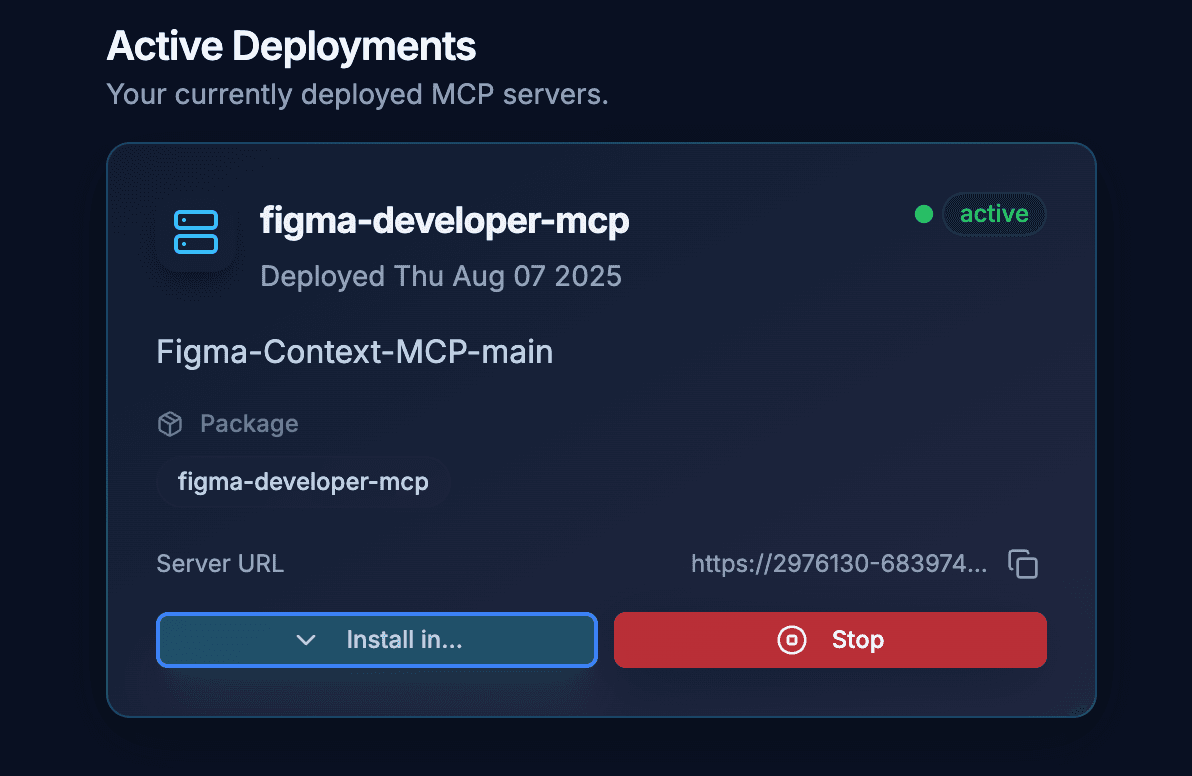Copy the server URL with the copy icon

pyautogui.click(x=1022, y=564)
